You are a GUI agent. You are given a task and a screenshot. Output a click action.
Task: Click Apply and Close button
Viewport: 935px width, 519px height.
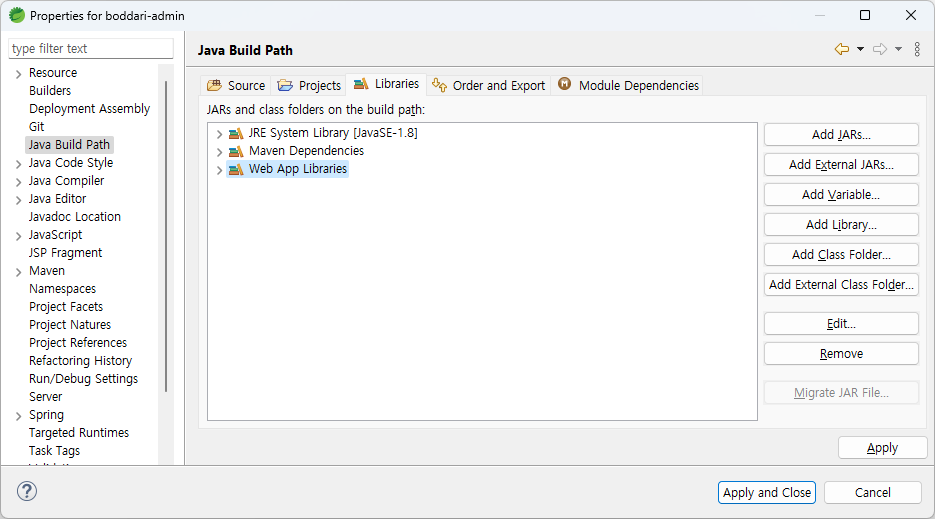click(x=767, y=493)
